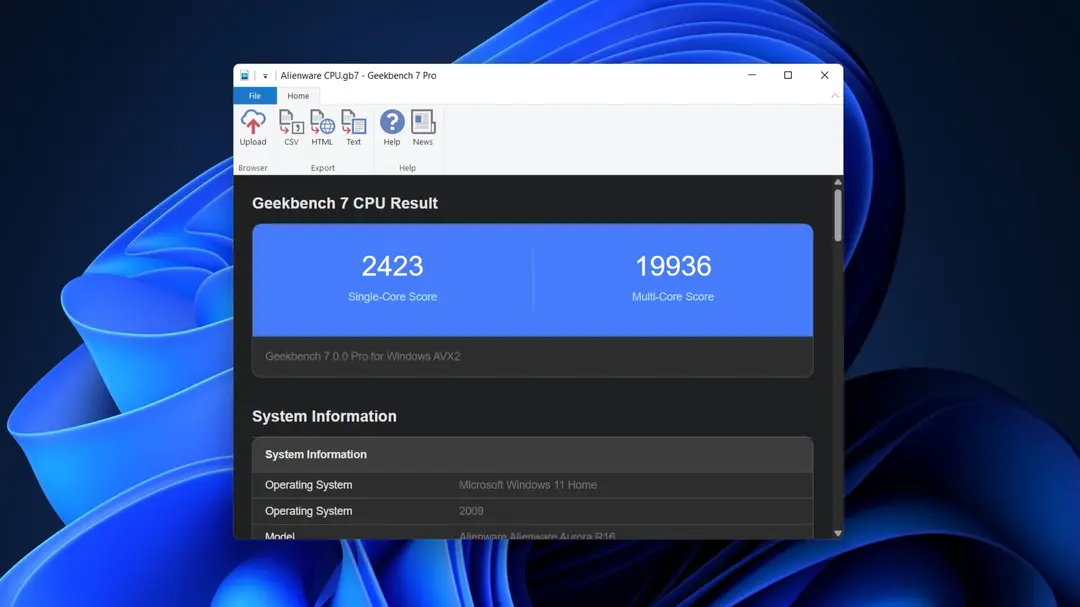Click the Microsoft Windows 11 Home value
Viewport: 1080px width, 607px height.
click(x=528, y=485)
